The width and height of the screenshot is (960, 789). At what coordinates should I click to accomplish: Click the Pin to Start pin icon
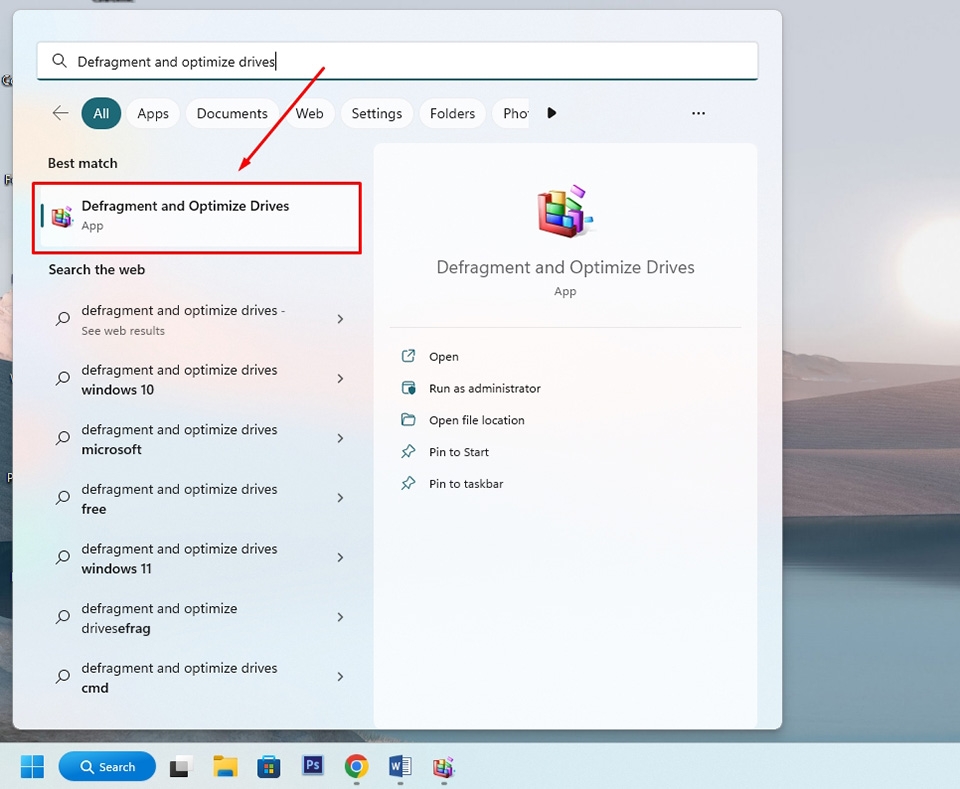tap(409, 452)
